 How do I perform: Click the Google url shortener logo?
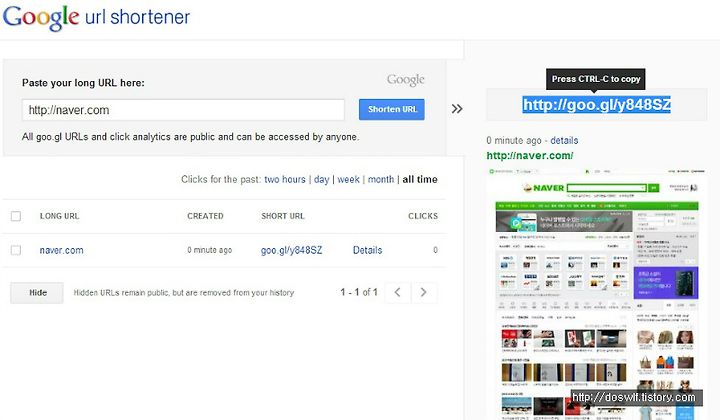[96, 17]
